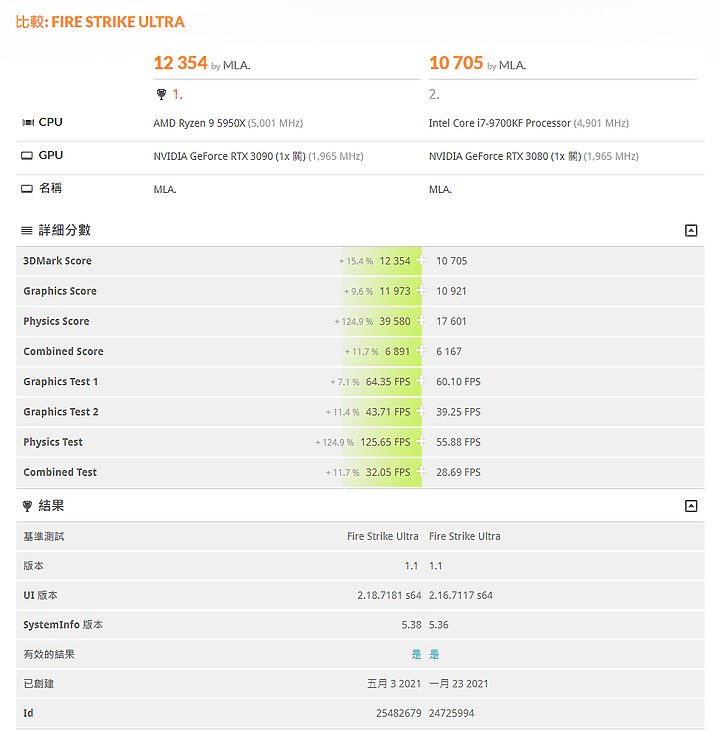Collapse the 詳細分數 section

691,230
